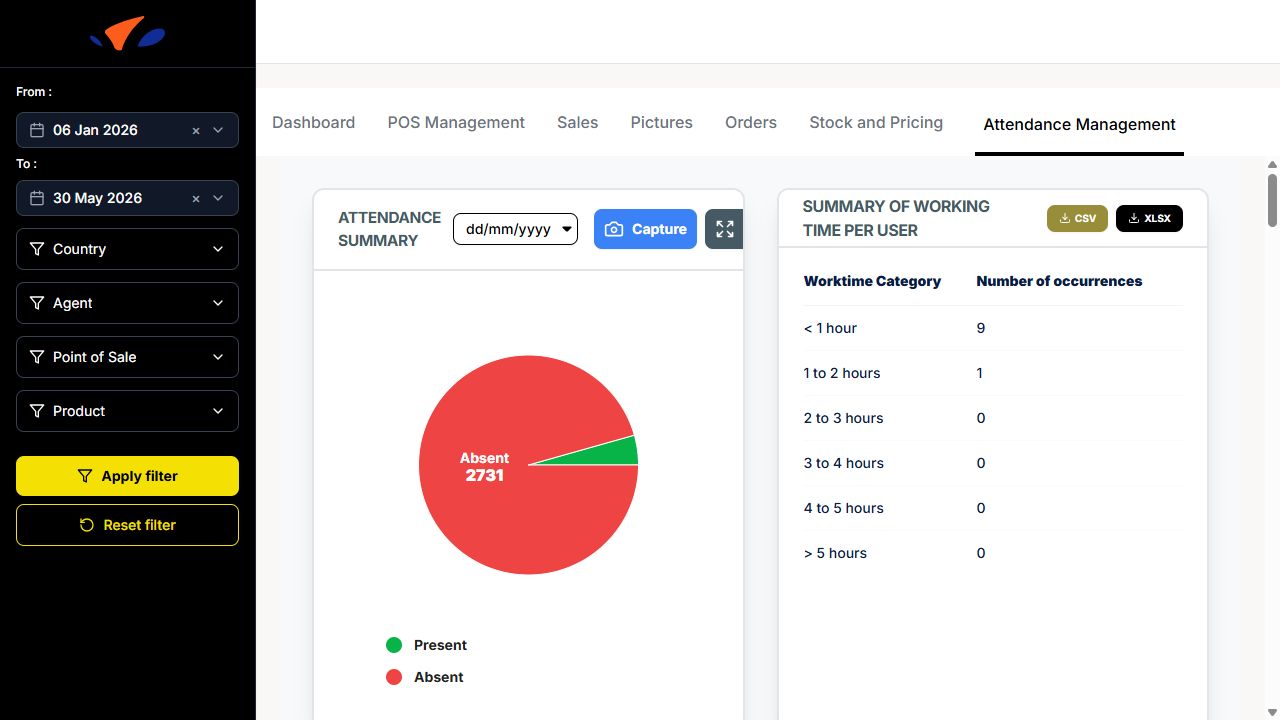
Task: Click the scrollbar up arrow
Action: pos(1272,165)
